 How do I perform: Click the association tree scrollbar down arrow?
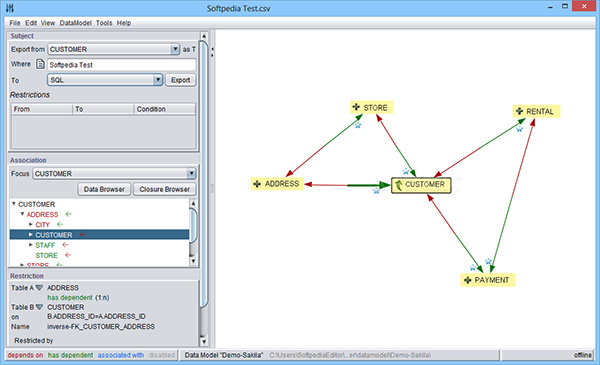(x=193, y=261)
